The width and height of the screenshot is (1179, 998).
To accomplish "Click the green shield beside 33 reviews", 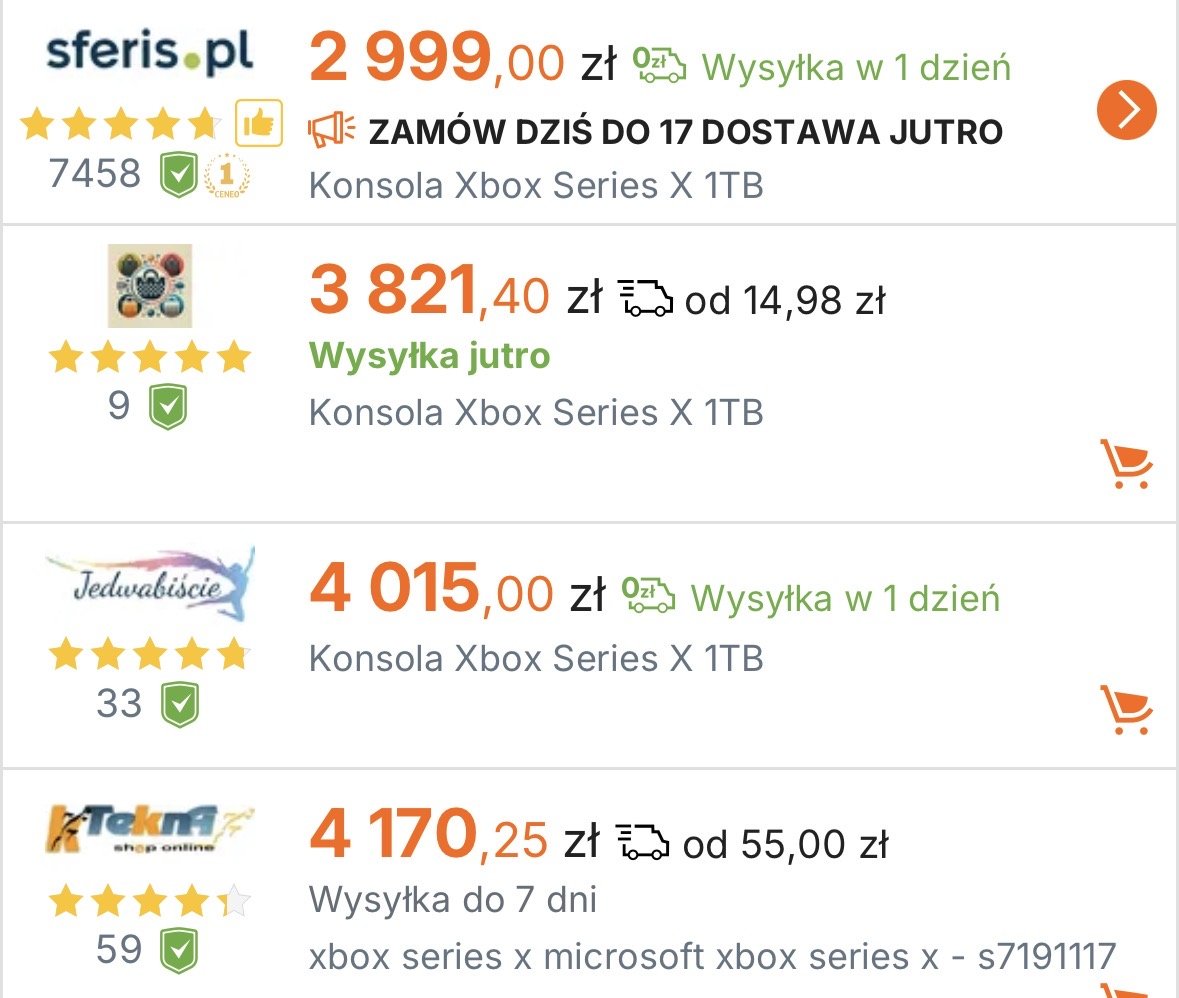I will point(181,704).
